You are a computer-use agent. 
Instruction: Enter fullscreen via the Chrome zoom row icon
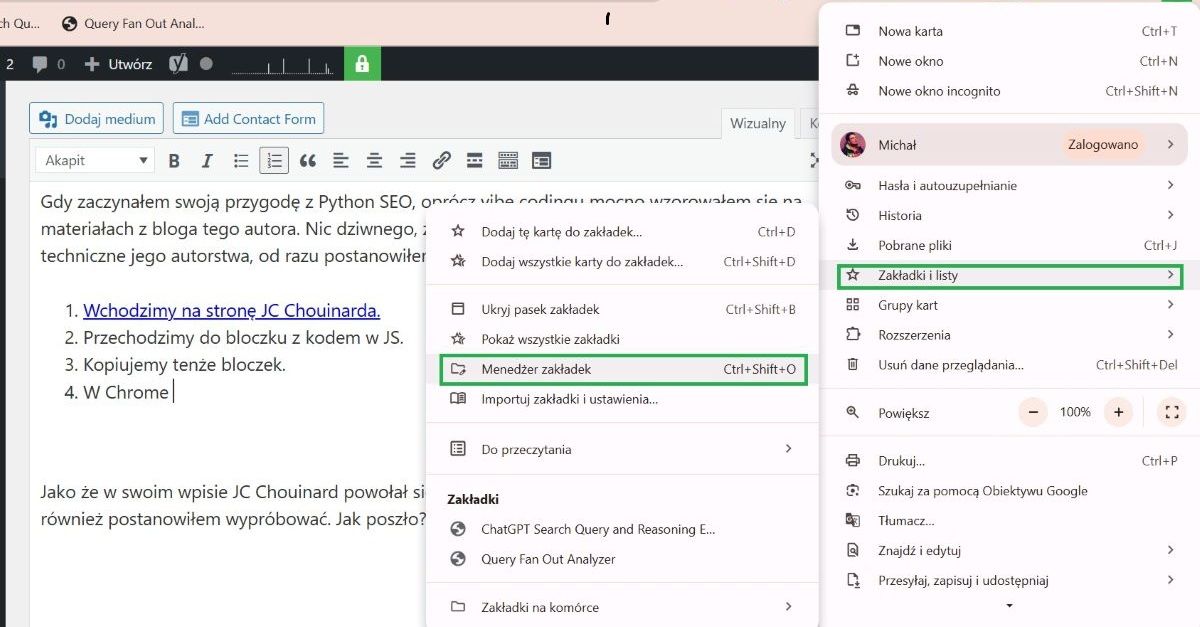1173,411
